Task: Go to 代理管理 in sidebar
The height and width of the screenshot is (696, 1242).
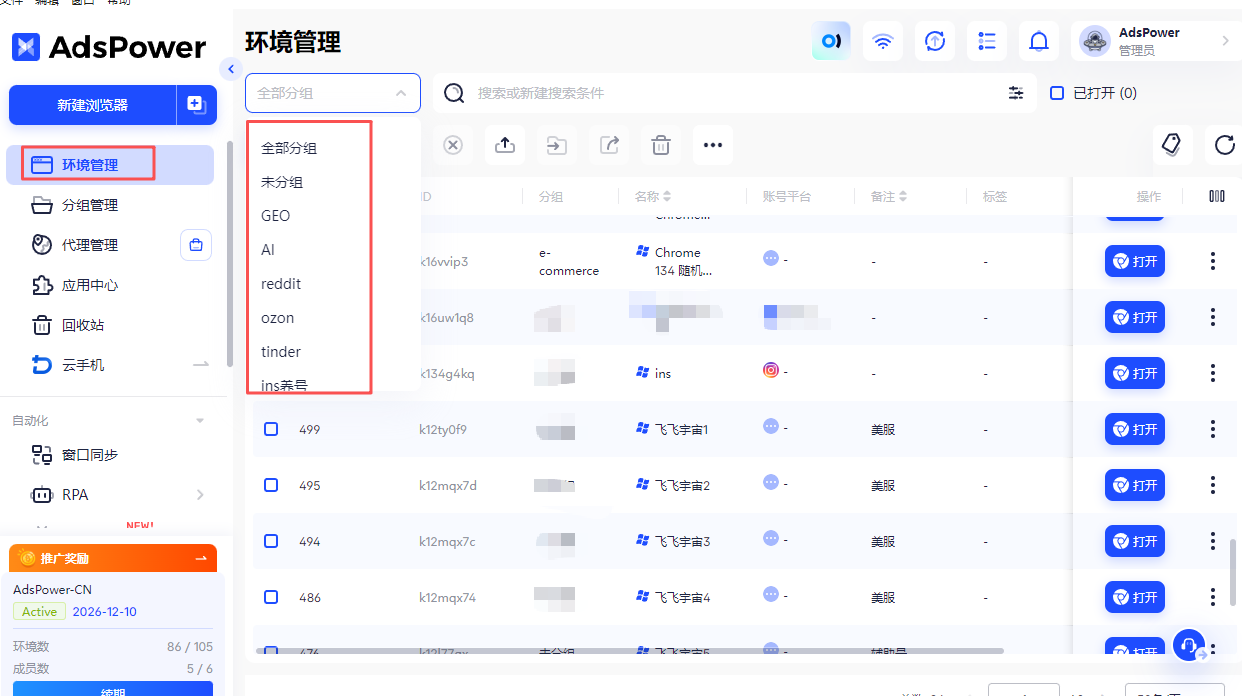Action: (x=90, y=245)
